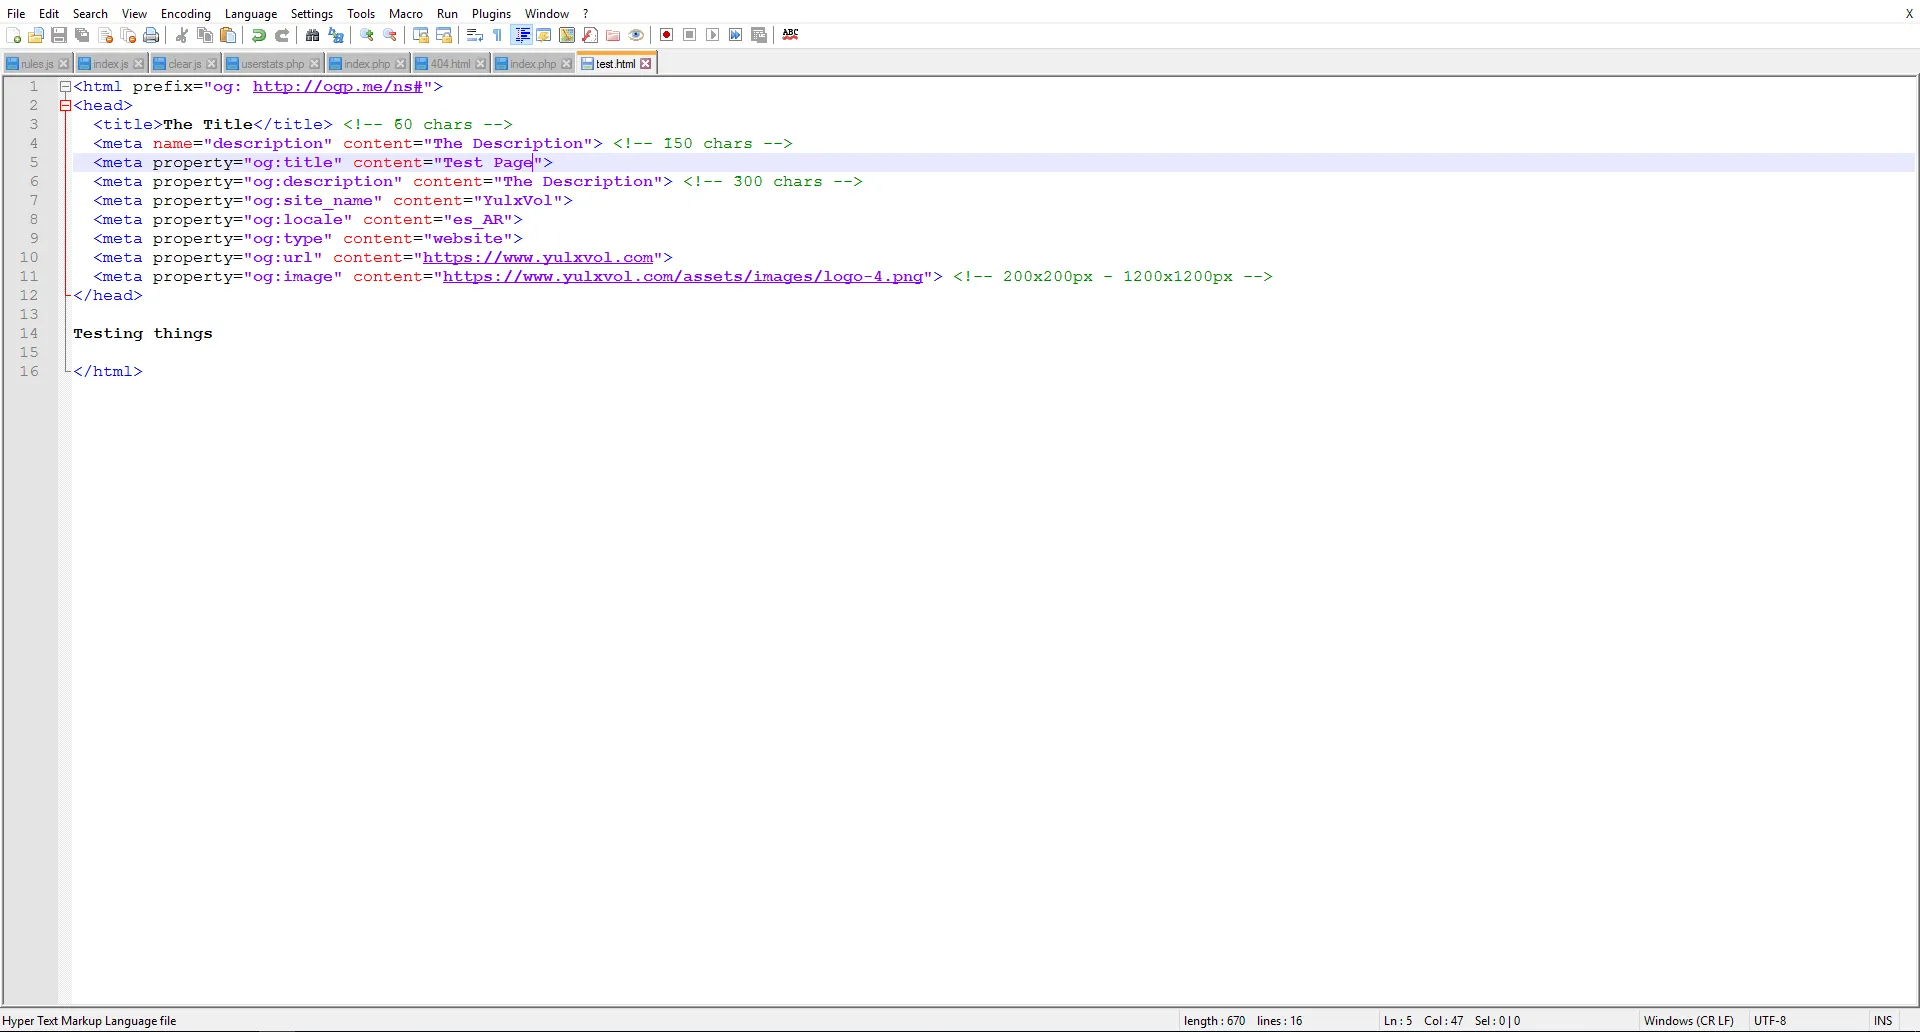
Task: Click the Close All documents icon
Action: click(128, 35)
